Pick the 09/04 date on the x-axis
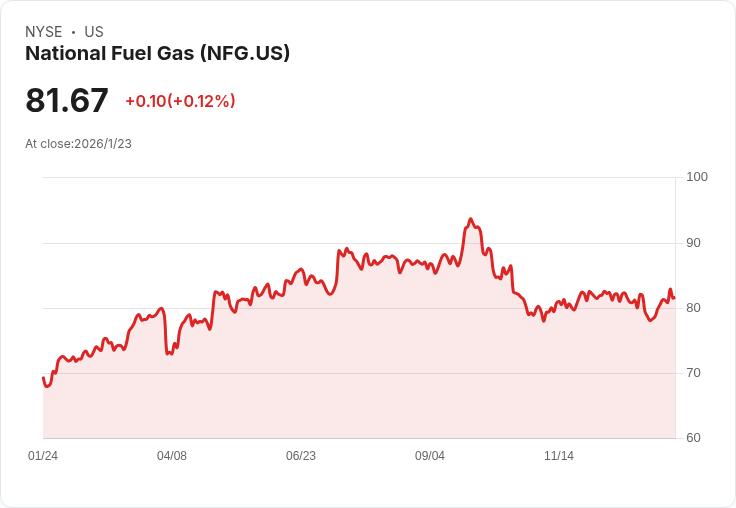The image size is (736, 508). [430, 456]
